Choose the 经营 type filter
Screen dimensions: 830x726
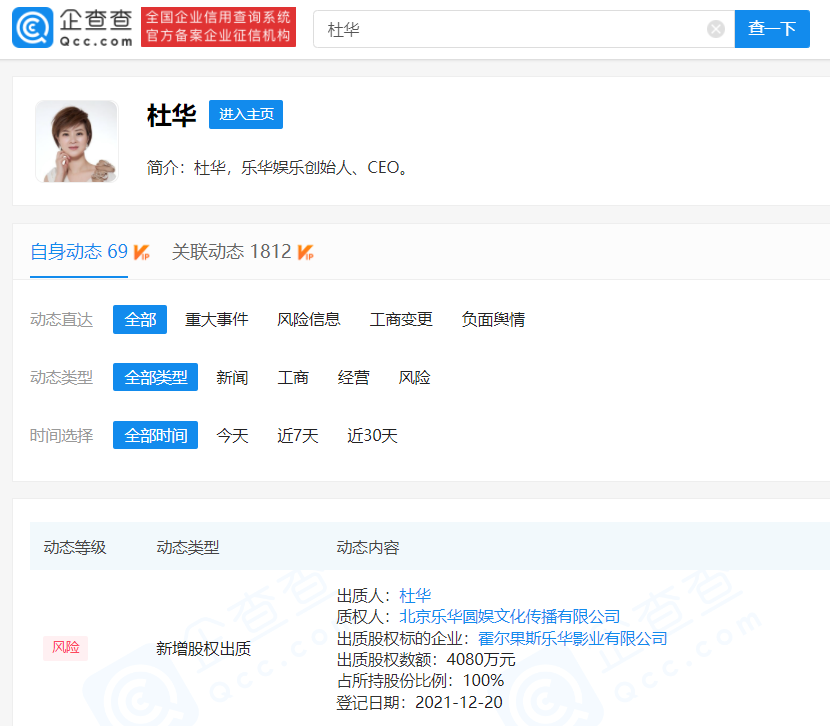pos(354,377)
